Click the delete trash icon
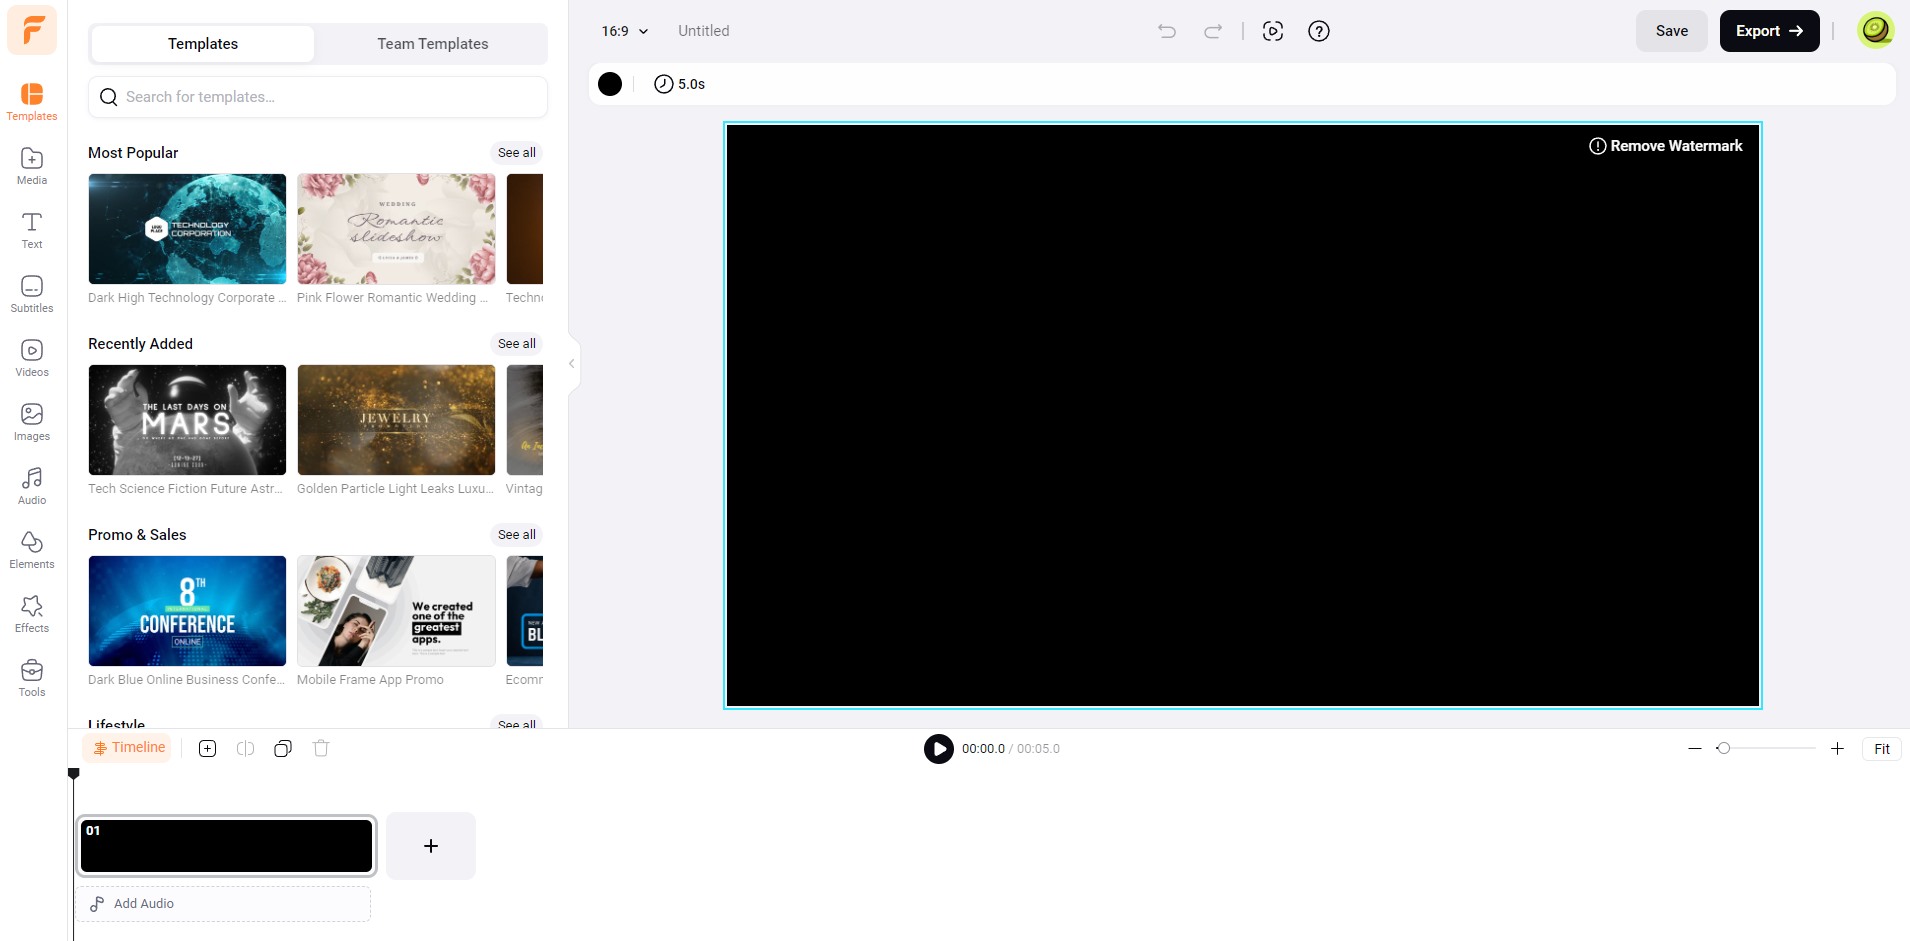The height and width of the screenshot is (941, 1910). [321, 748]
